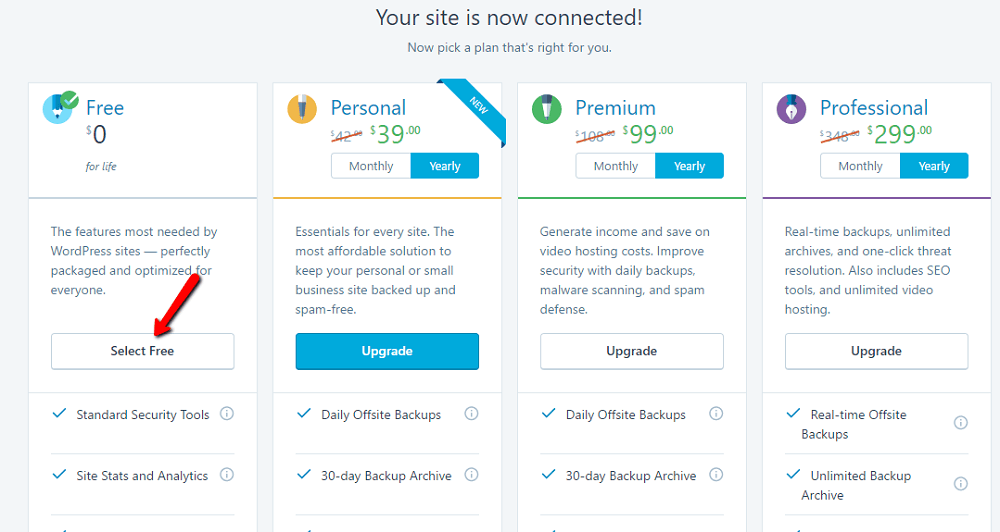The width and height of the screenshot is (1000, 532).
Task: Open info icon for Real-time Offsite Backups
Action: click(x=960, y=423)
